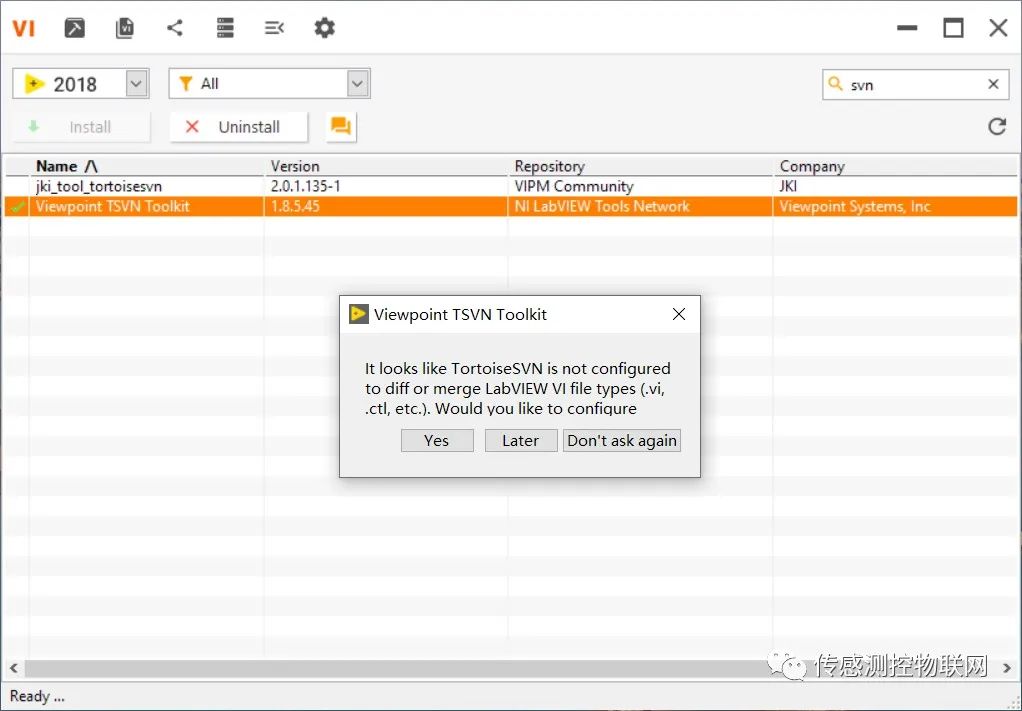Refresh the package list

pyautogui.click(x=996, y=126)
